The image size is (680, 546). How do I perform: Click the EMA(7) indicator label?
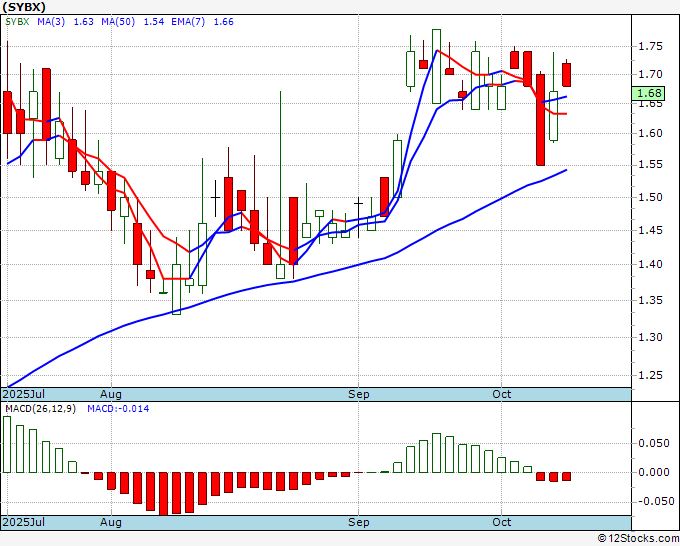click(188, 22)
